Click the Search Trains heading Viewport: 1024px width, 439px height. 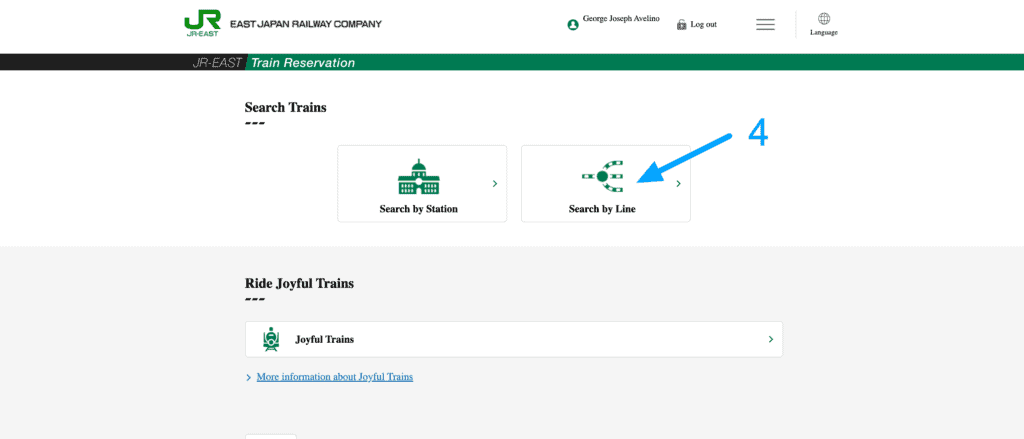coord(285,108)
